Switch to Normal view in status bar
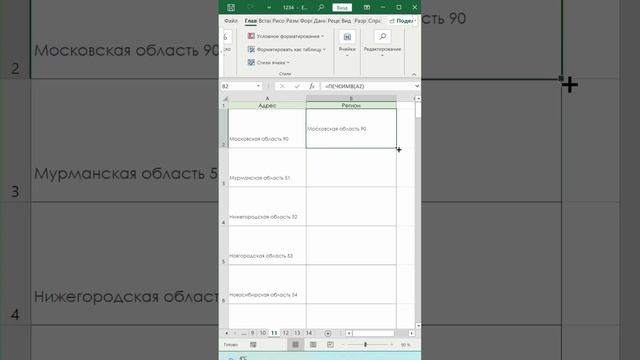Viewport: 640px width, 360px height. click(295, 345)
